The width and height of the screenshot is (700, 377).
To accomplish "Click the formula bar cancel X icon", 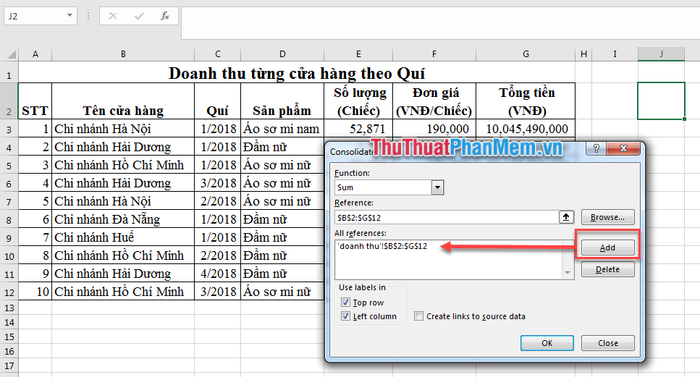I will pyautogui.click(x=112, y=16).
